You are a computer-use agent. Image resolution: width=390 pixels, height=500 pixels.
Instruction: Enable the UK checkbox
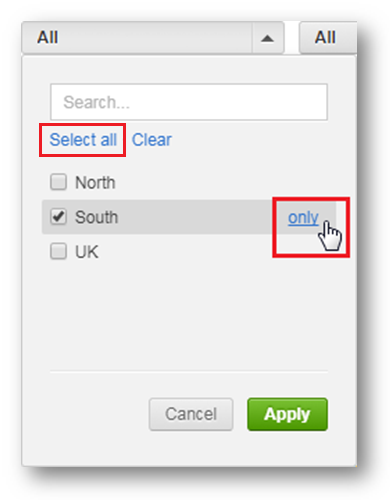click(x=58, y=251)
